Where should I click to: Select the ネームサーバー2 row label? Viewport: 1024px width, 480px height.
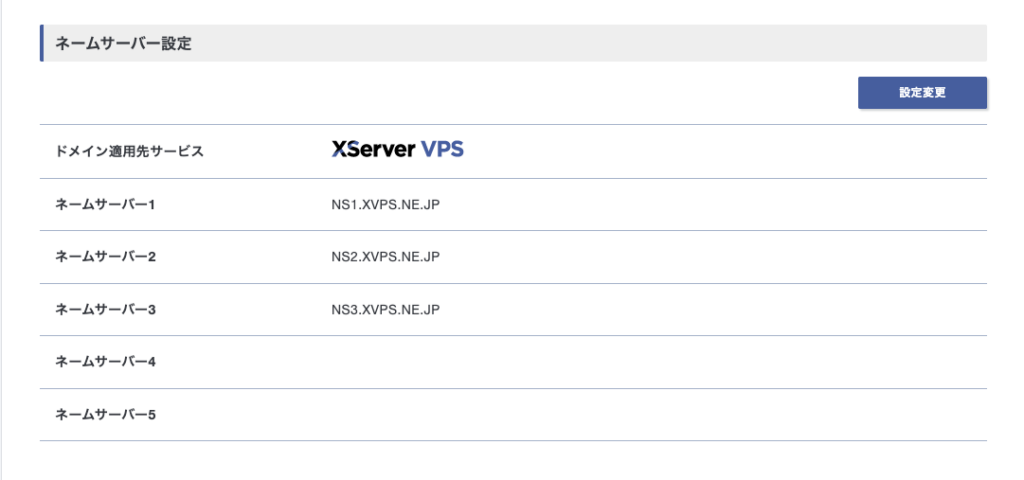tap(106, 257)
